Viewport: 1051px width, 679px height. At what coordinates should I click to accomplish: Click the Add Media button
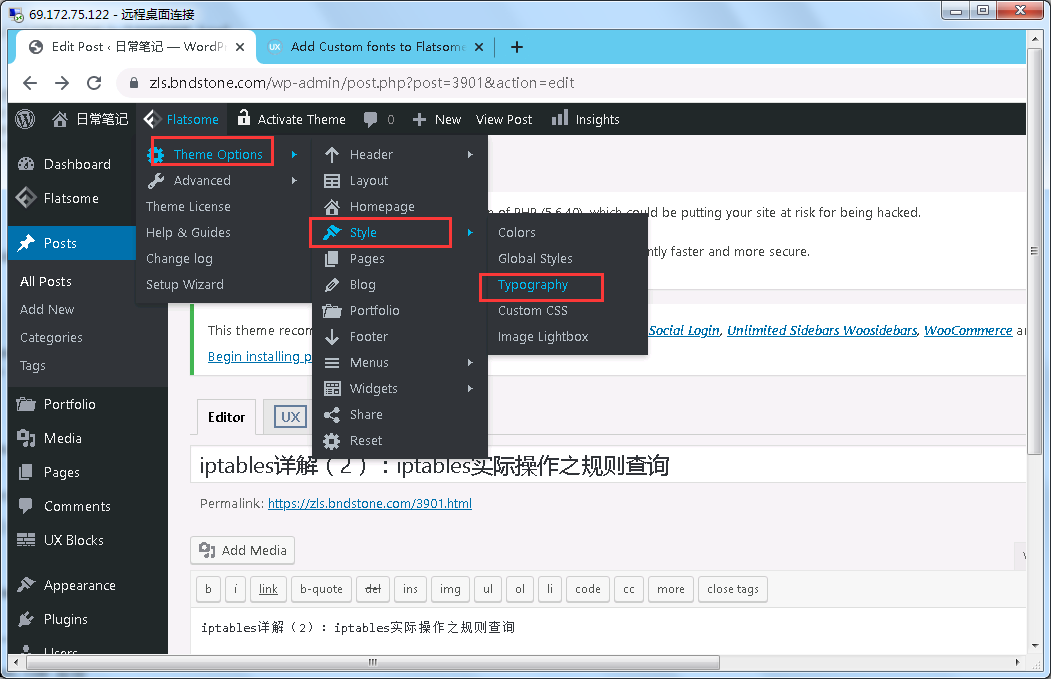click(243, 550)
